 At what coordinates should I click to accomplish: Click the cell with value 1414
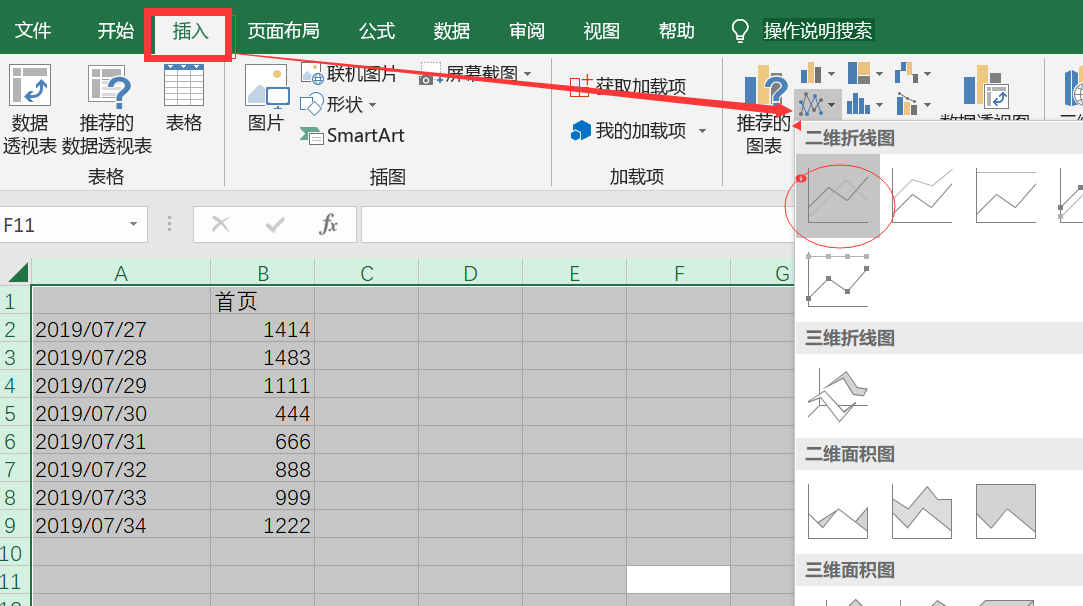tap(262, 329)
